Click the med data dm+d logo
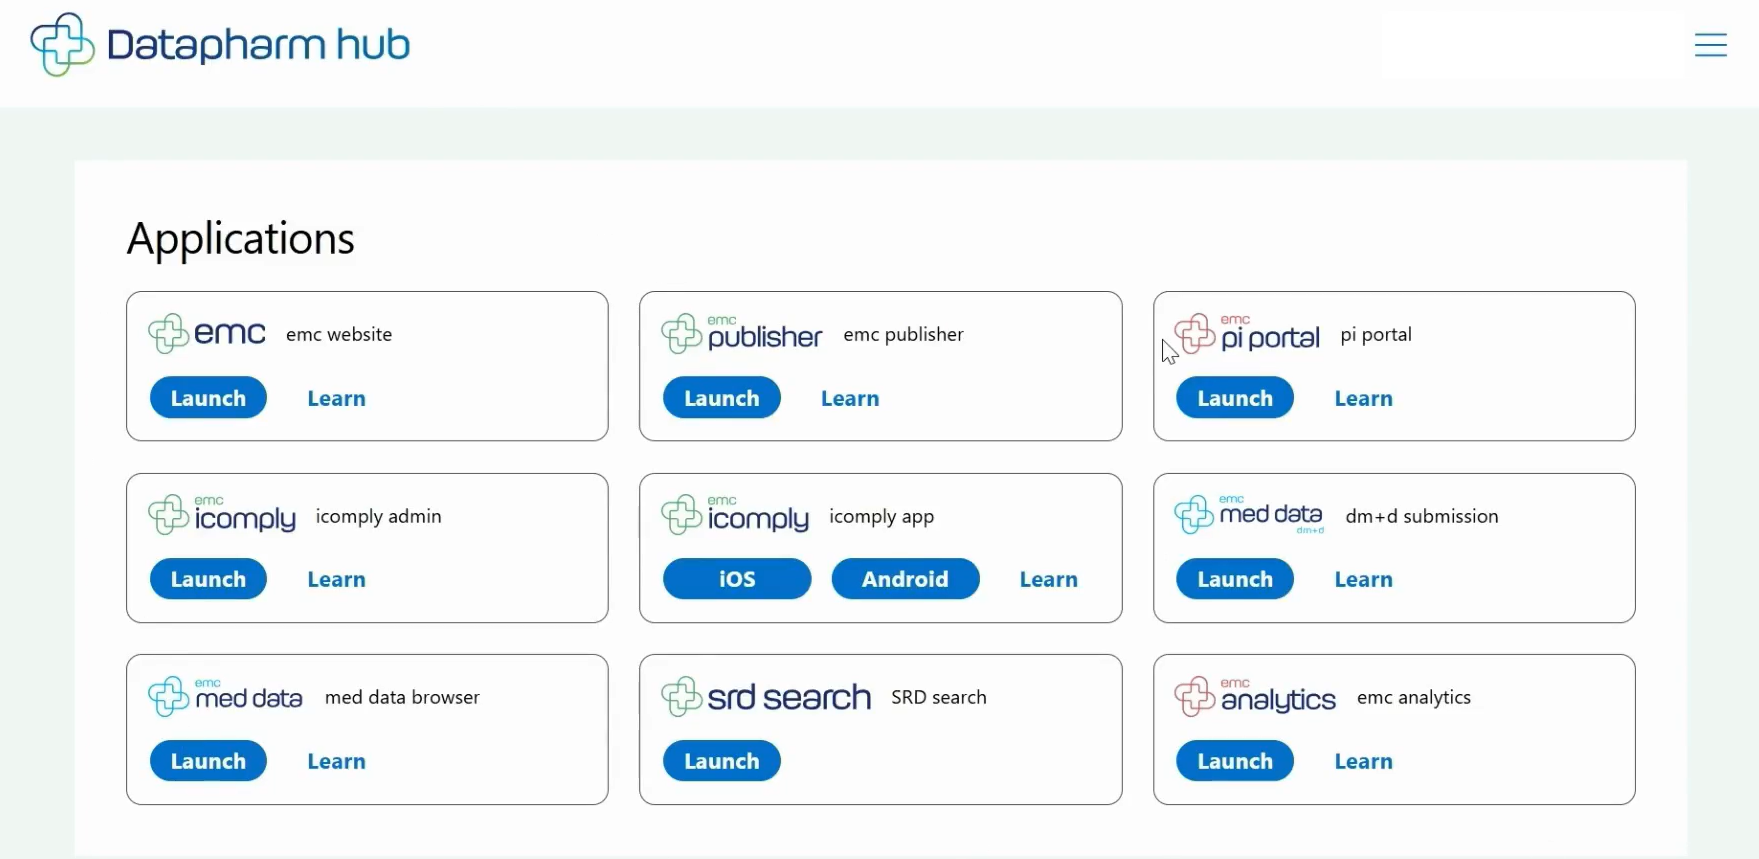Viewport: 1759px width, 859px height. pos(1249,515)
